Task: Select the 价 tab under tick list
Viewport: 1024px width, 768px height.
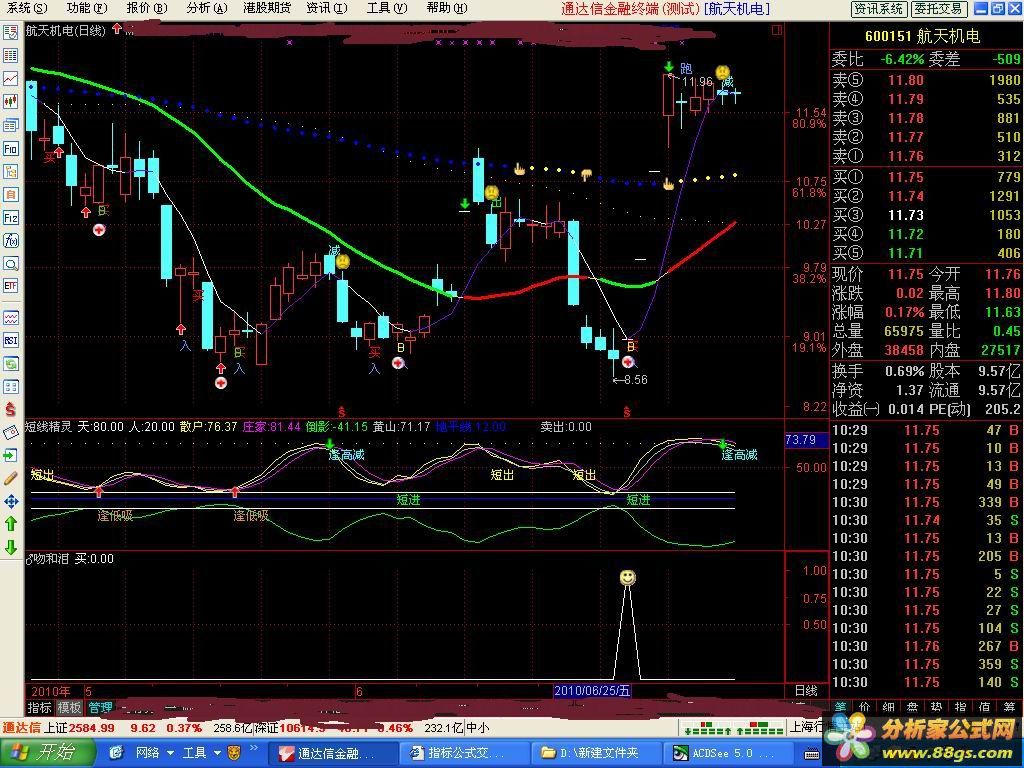Action: (x=864, y=707)
